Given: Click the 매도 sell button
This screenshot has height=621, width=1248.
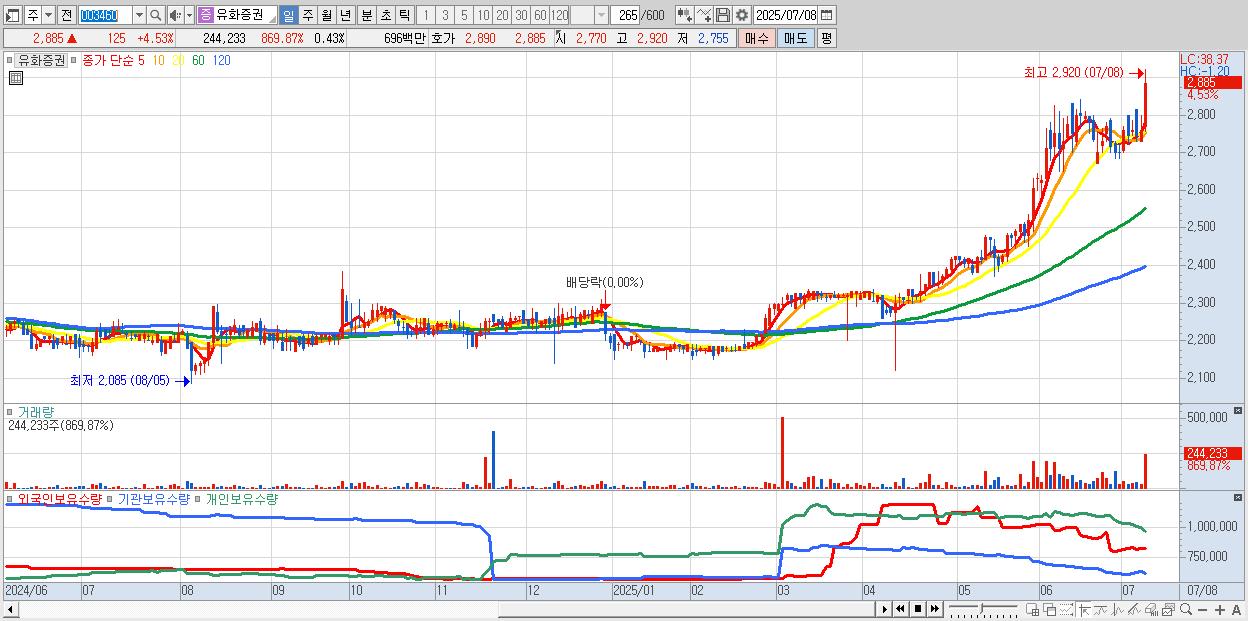Looking at the screenshot, I should (796, 38).
